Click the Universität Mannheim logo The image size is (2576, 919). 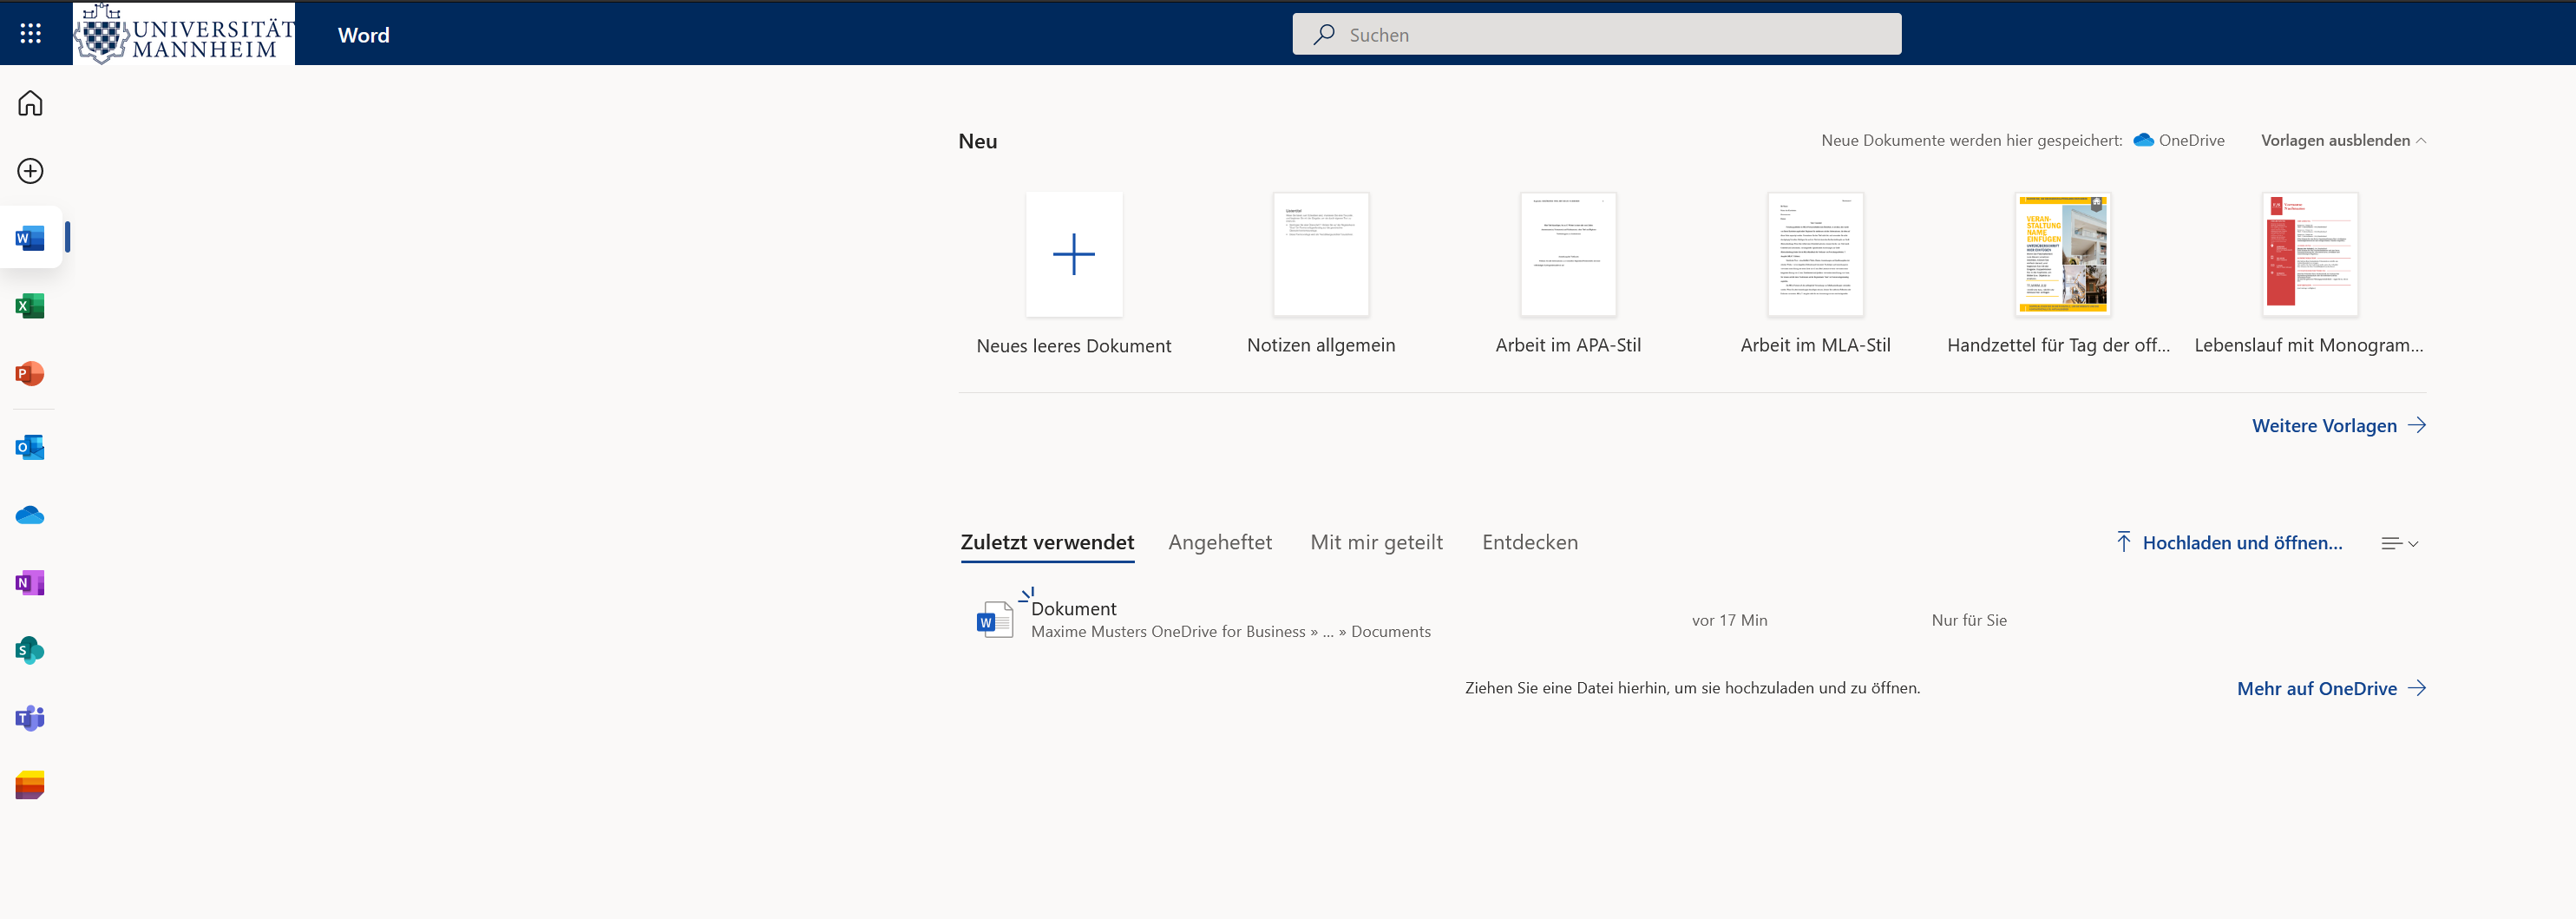click(184, 34)
